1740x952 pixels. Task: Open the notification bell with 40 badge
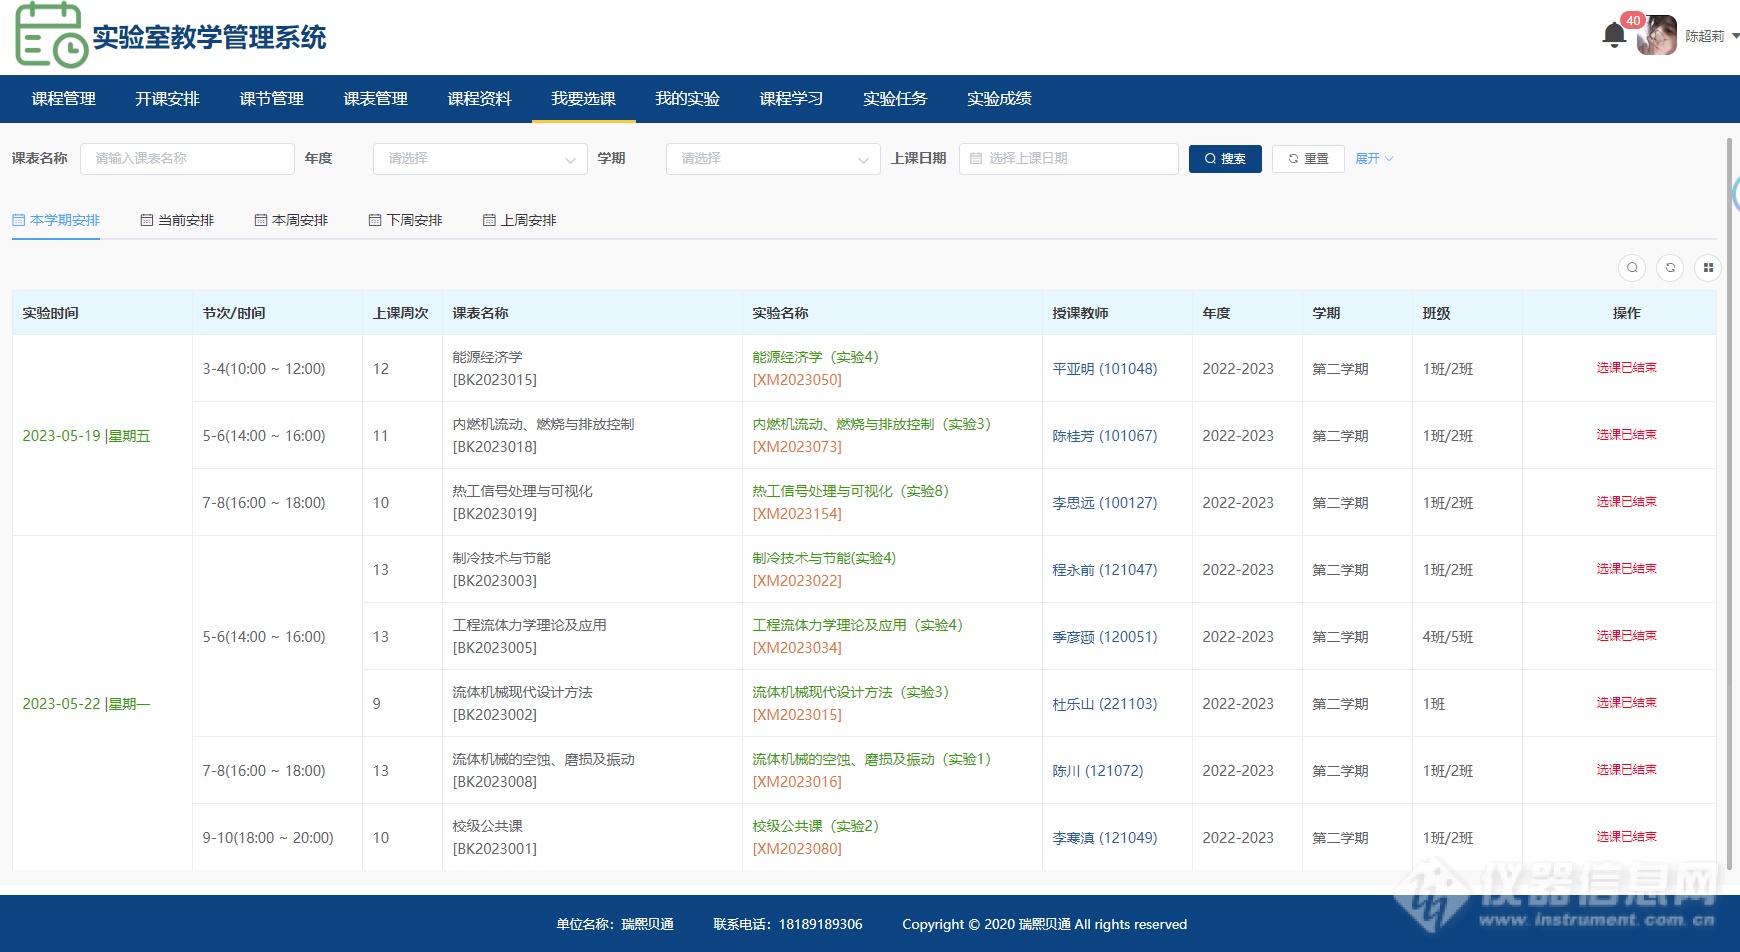click(x=1614, y=35)
